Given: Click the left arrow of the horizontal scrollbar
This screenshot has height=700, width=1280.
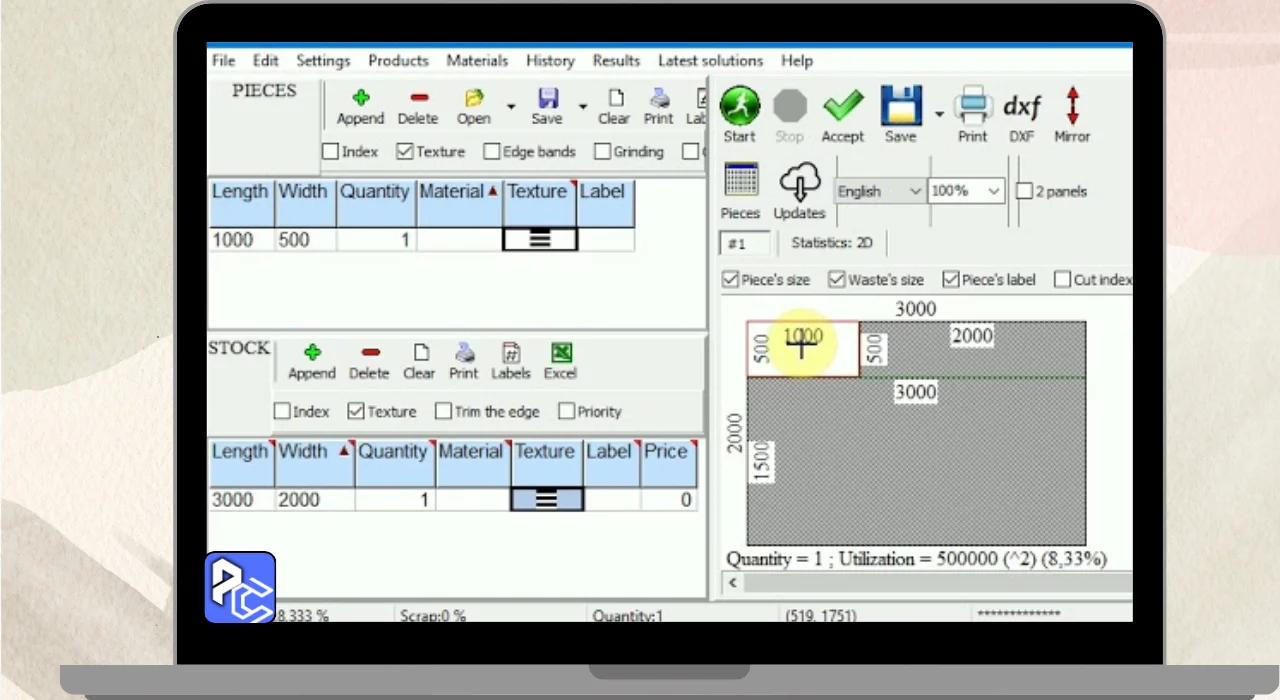Looking at the screenshot, I should (733, 582).
